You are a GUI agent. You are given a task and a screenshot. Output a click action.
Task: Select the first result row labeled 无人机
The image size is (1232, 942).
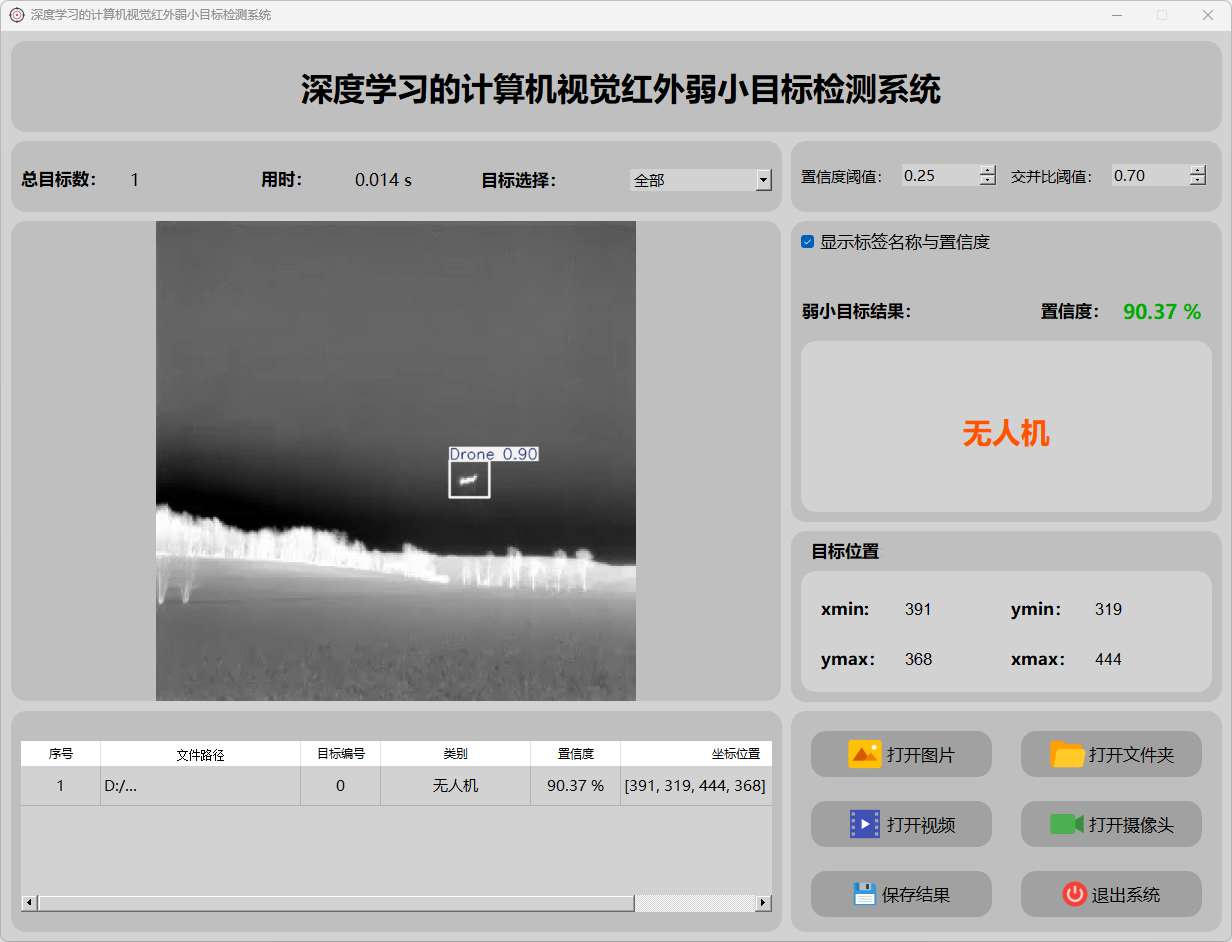pyautogui.click(x=455, y=786)
